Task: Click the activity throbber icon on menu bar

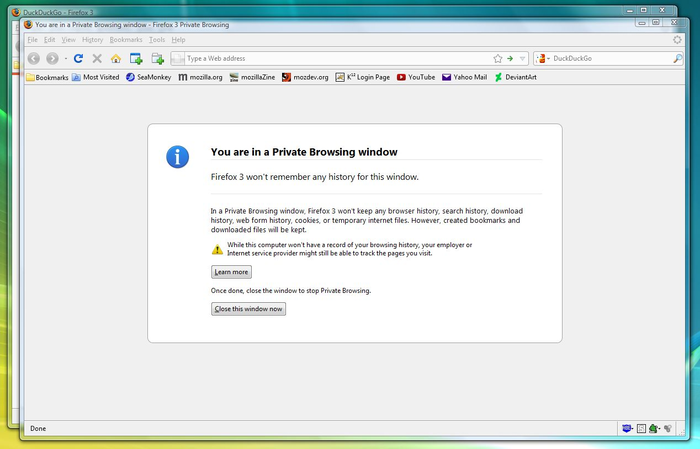Action: 677,39
